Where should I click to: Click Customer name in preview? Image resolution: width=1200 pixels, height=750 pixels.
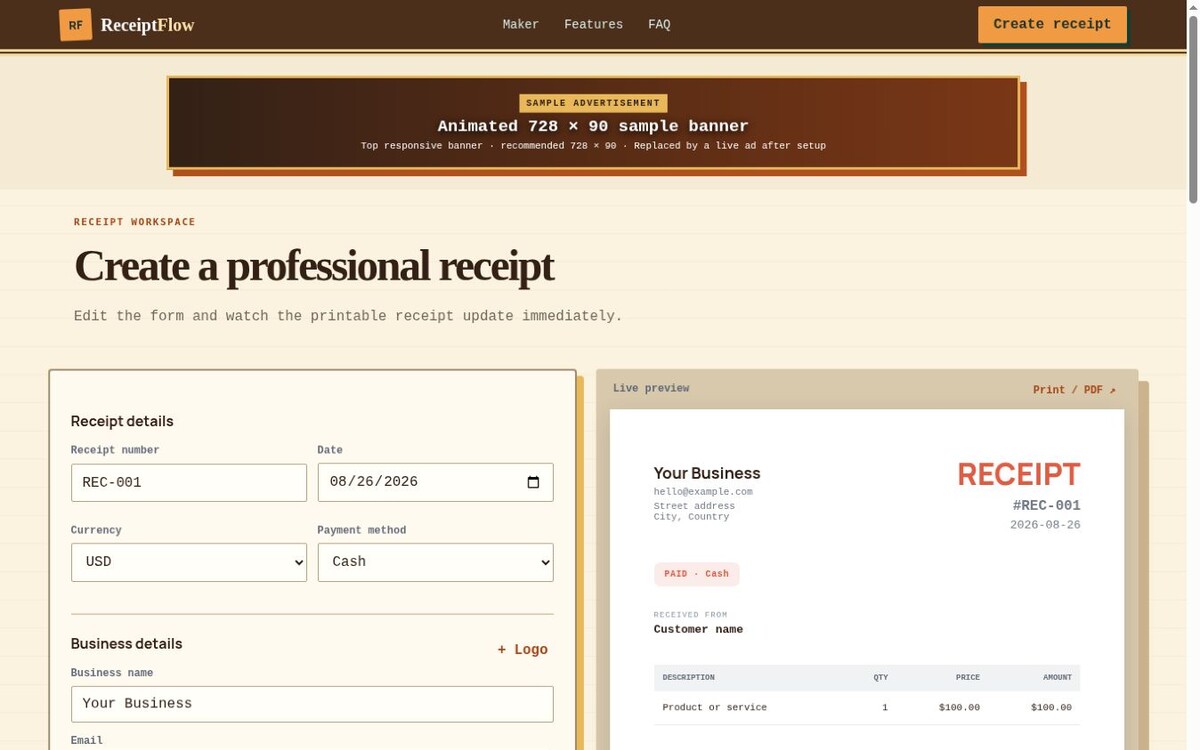click(x=698, y=630)
